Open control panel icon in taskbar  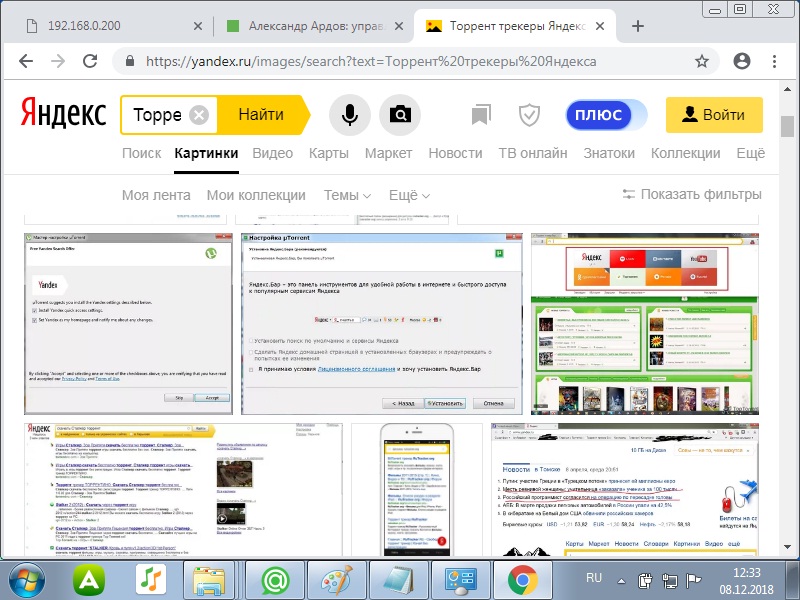(461, 580)
